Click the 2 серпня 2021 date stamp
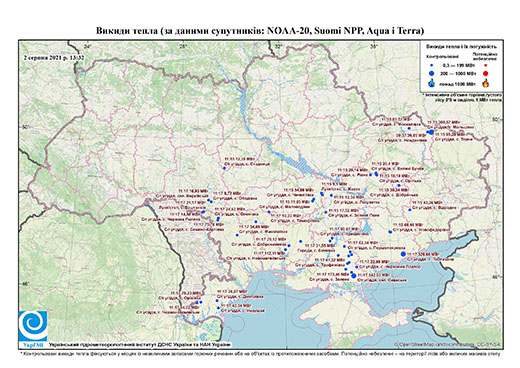This screenshot has height=368, width=520. click(x=54, y=57)
